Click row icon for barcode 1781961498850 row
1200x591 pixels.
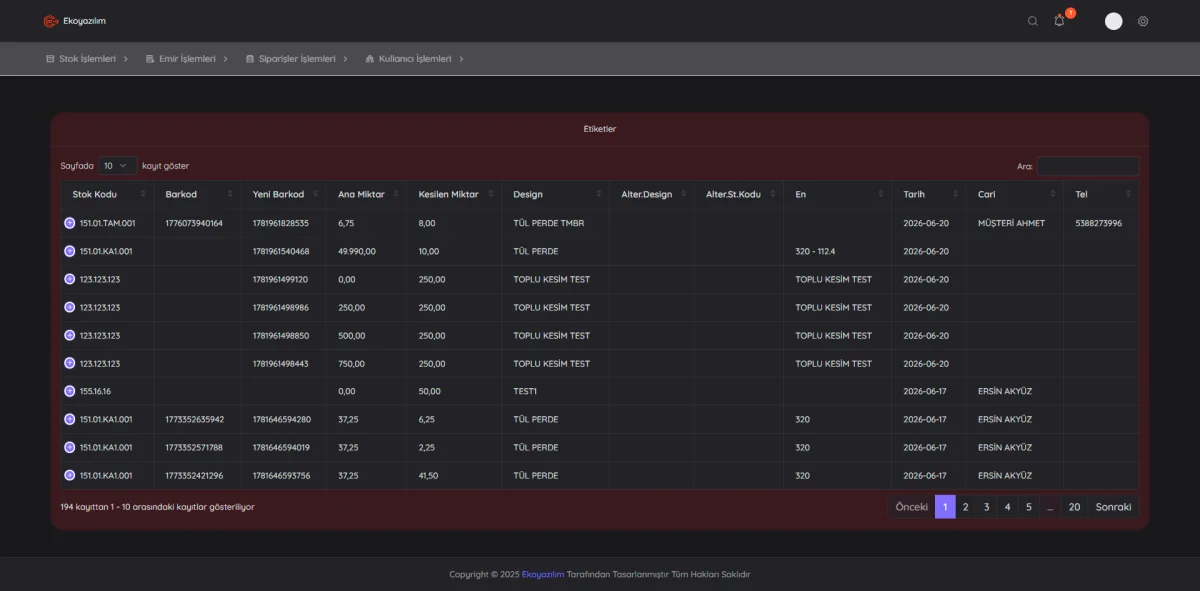point(70,335)
